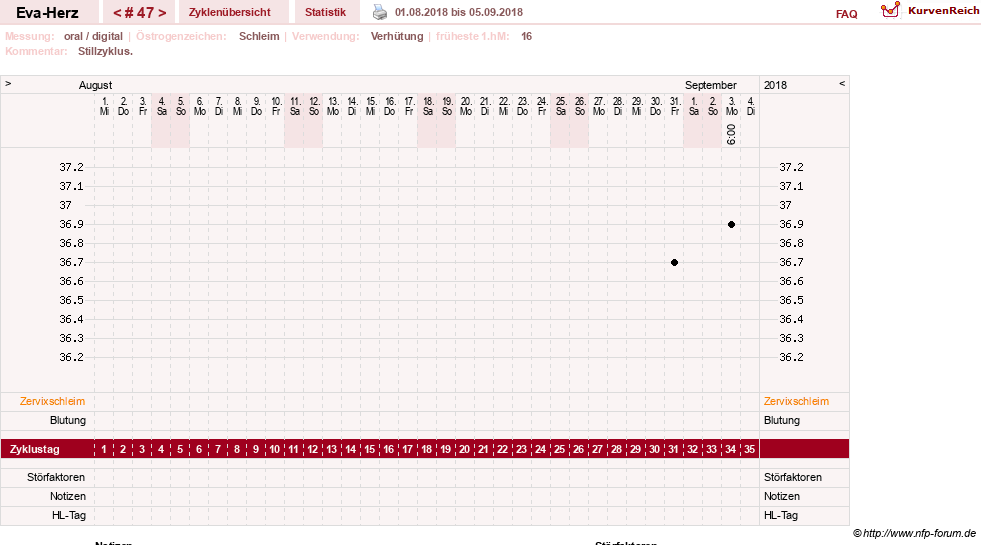
Task: Select the 36.7 temperature point on day 31
Action: [x=674, y=262]
